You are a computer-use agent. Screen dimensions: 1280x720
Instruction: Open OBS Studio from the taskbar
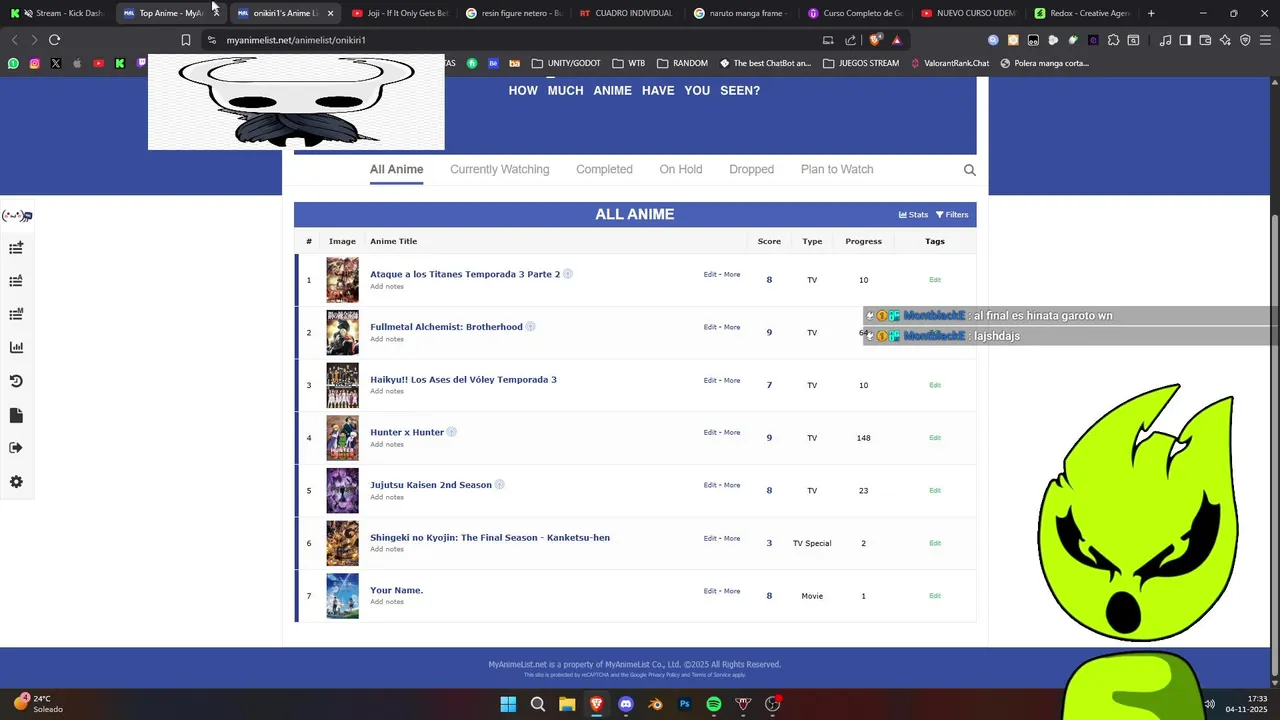[x=773, y=704]
